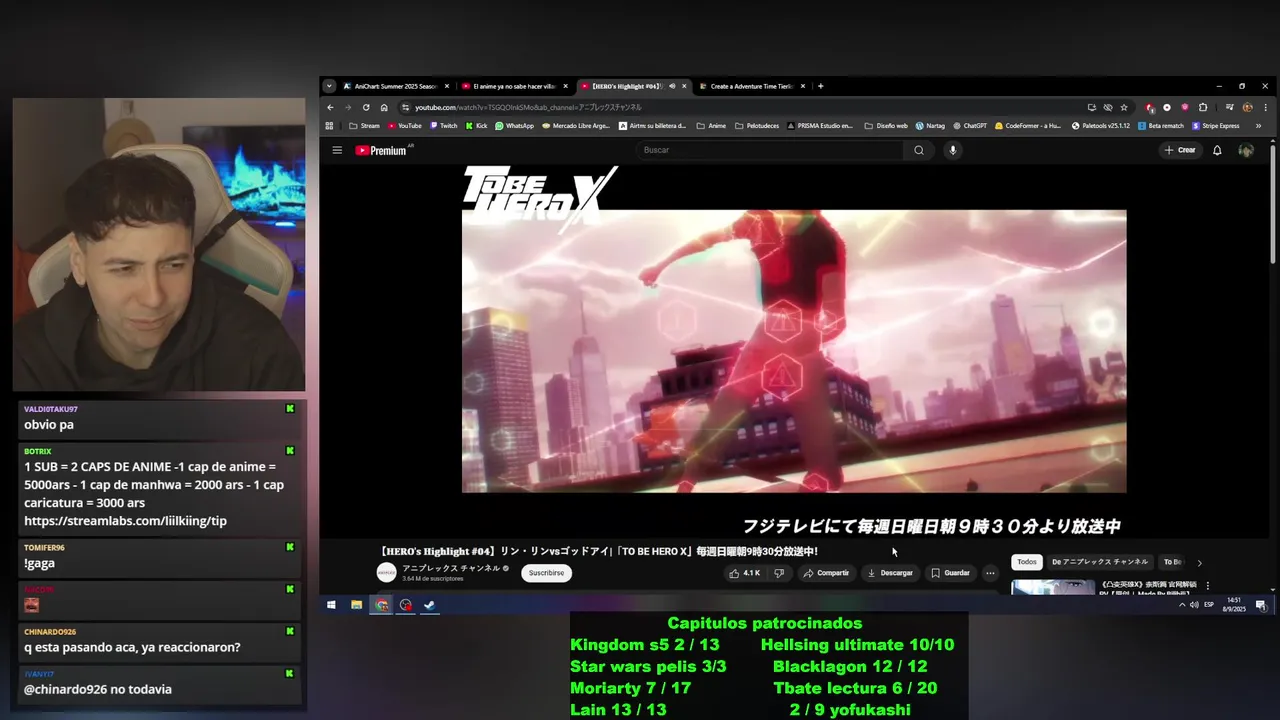
Task: Open the system tray clock 14:51
Action: (x=1234, y=605)
